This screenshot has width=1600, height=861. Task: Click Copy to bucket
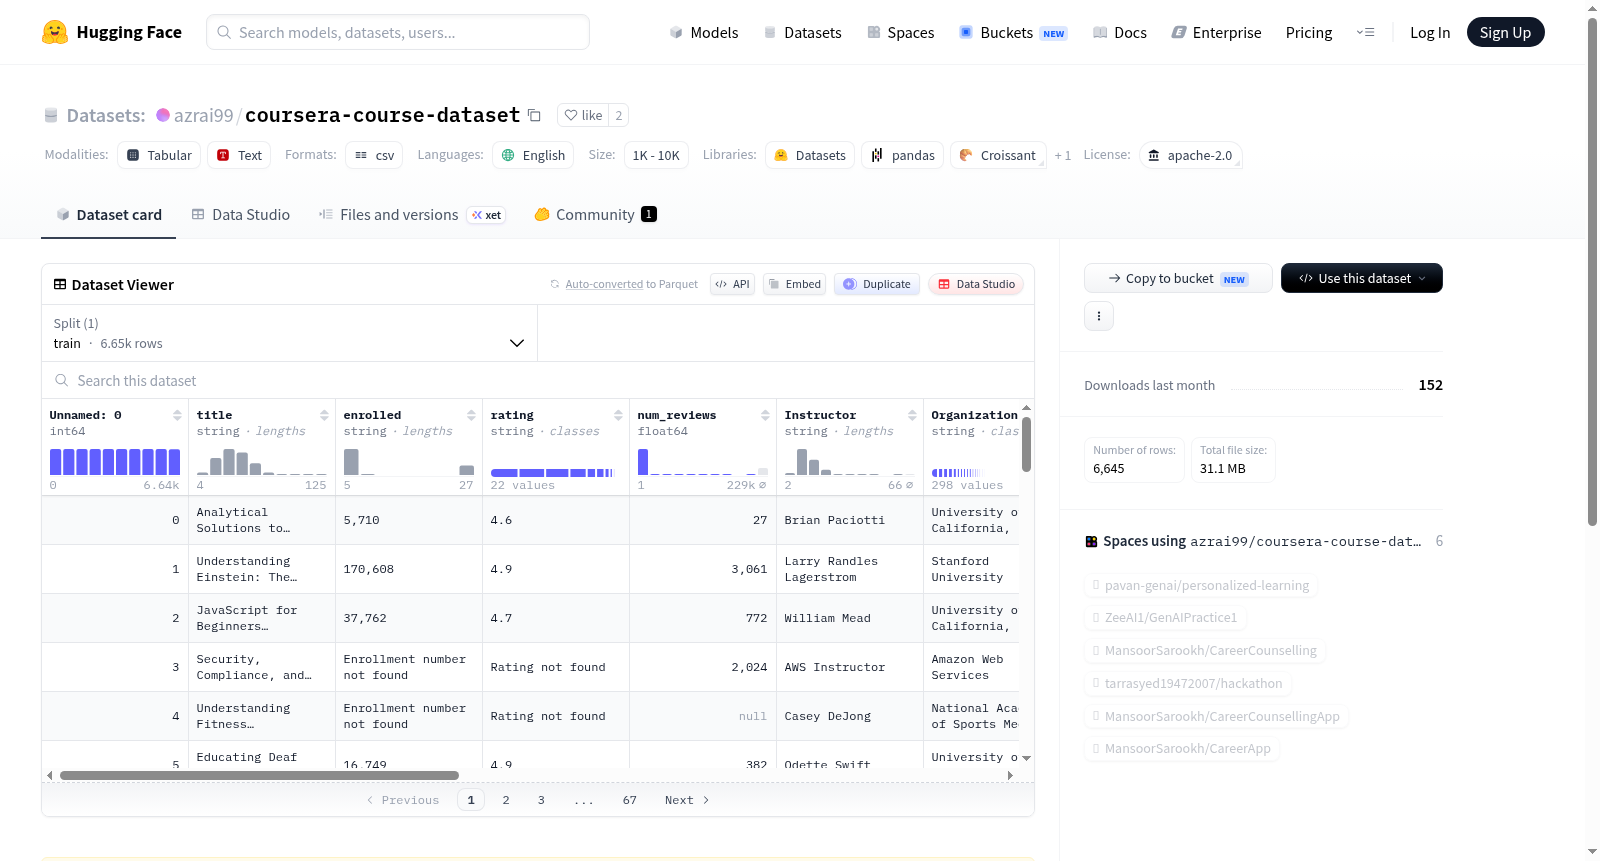point(1178,278)
